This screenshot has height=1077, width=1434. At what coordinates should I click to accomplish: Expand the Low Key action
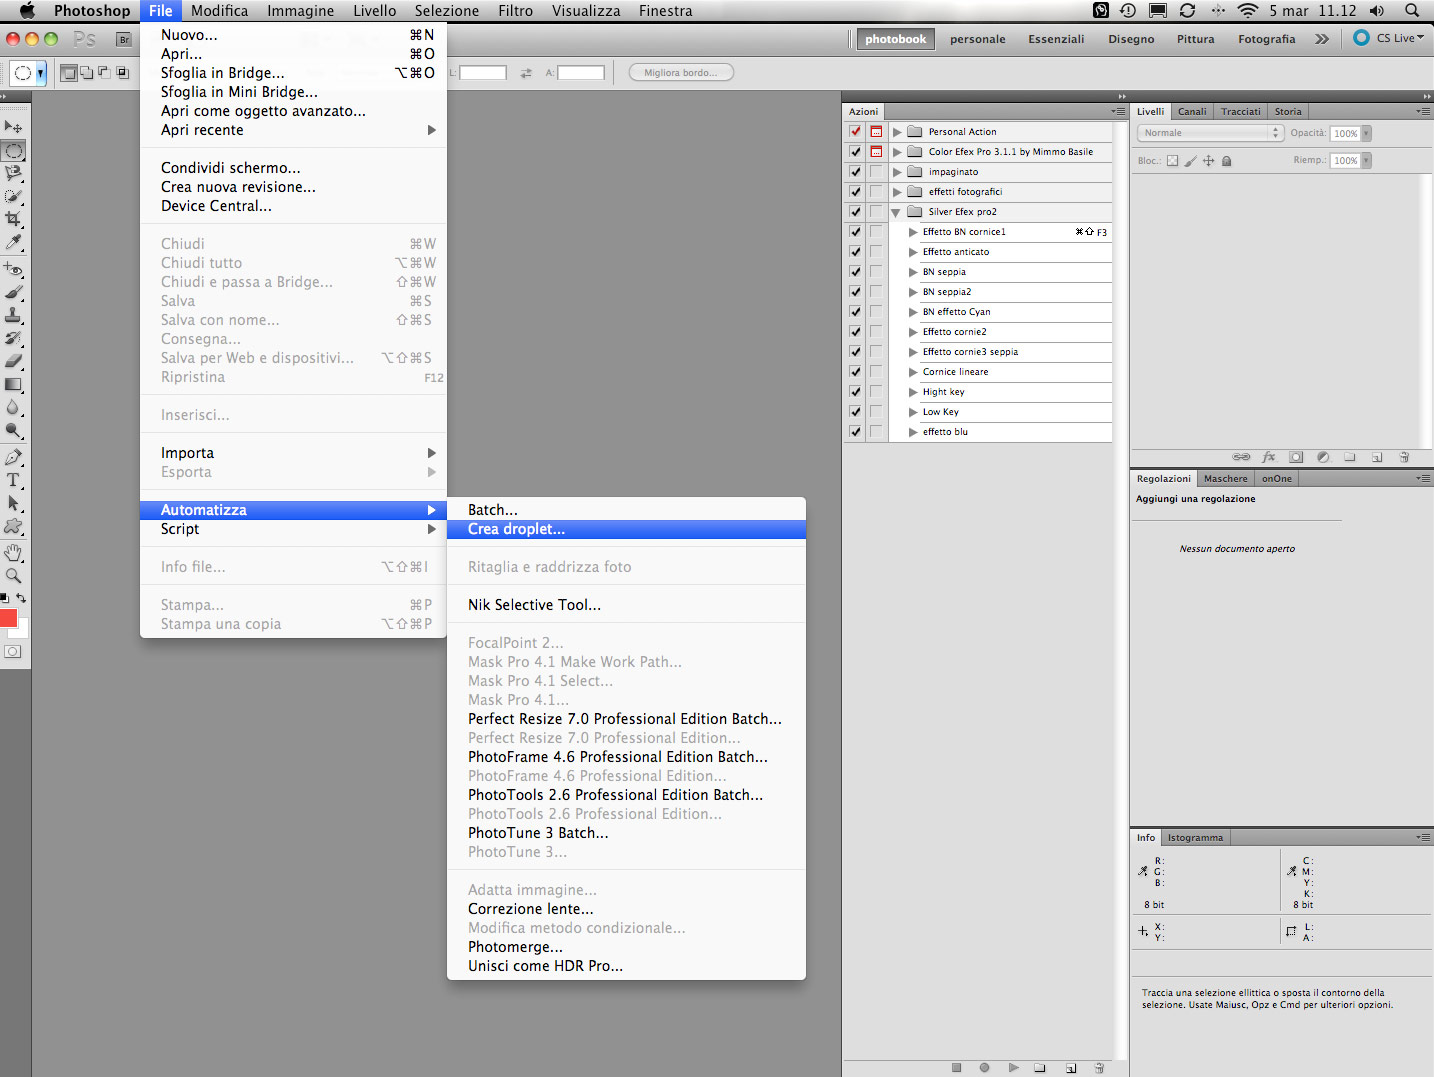913,412
